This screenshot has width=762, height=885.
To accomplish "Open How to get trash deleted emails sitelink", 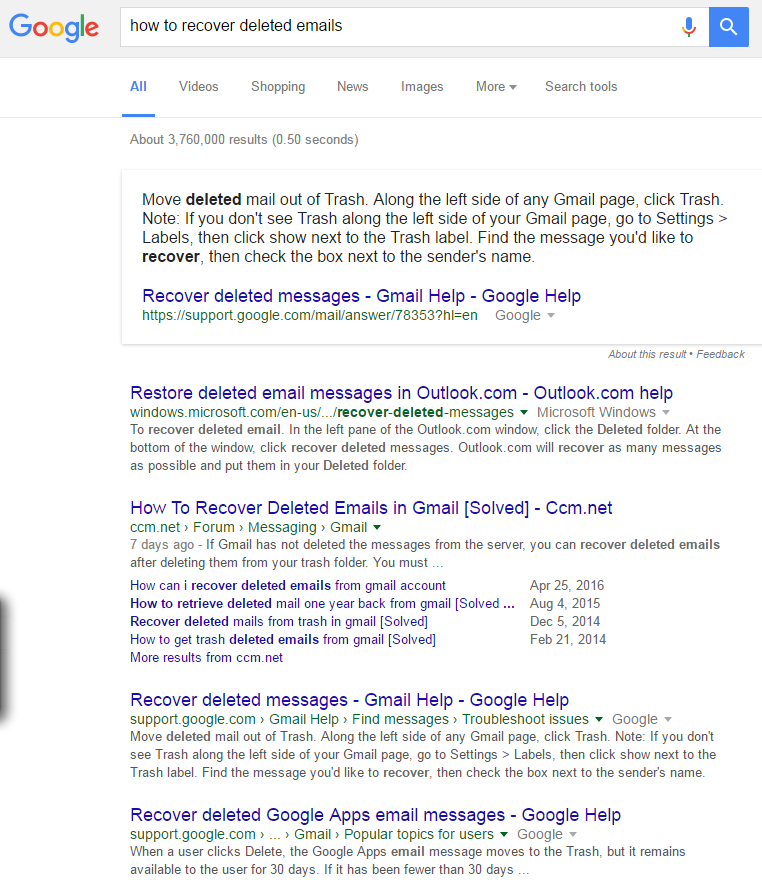I will coord(283,639).
